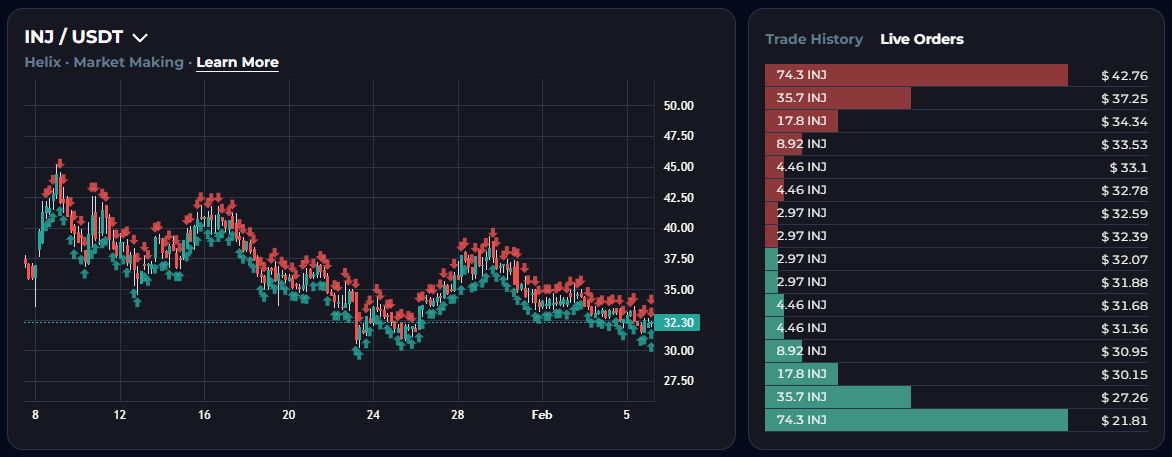
Task: Click the 50.00 price axis label
Action: pyautogui.click(x=679, y=106)
